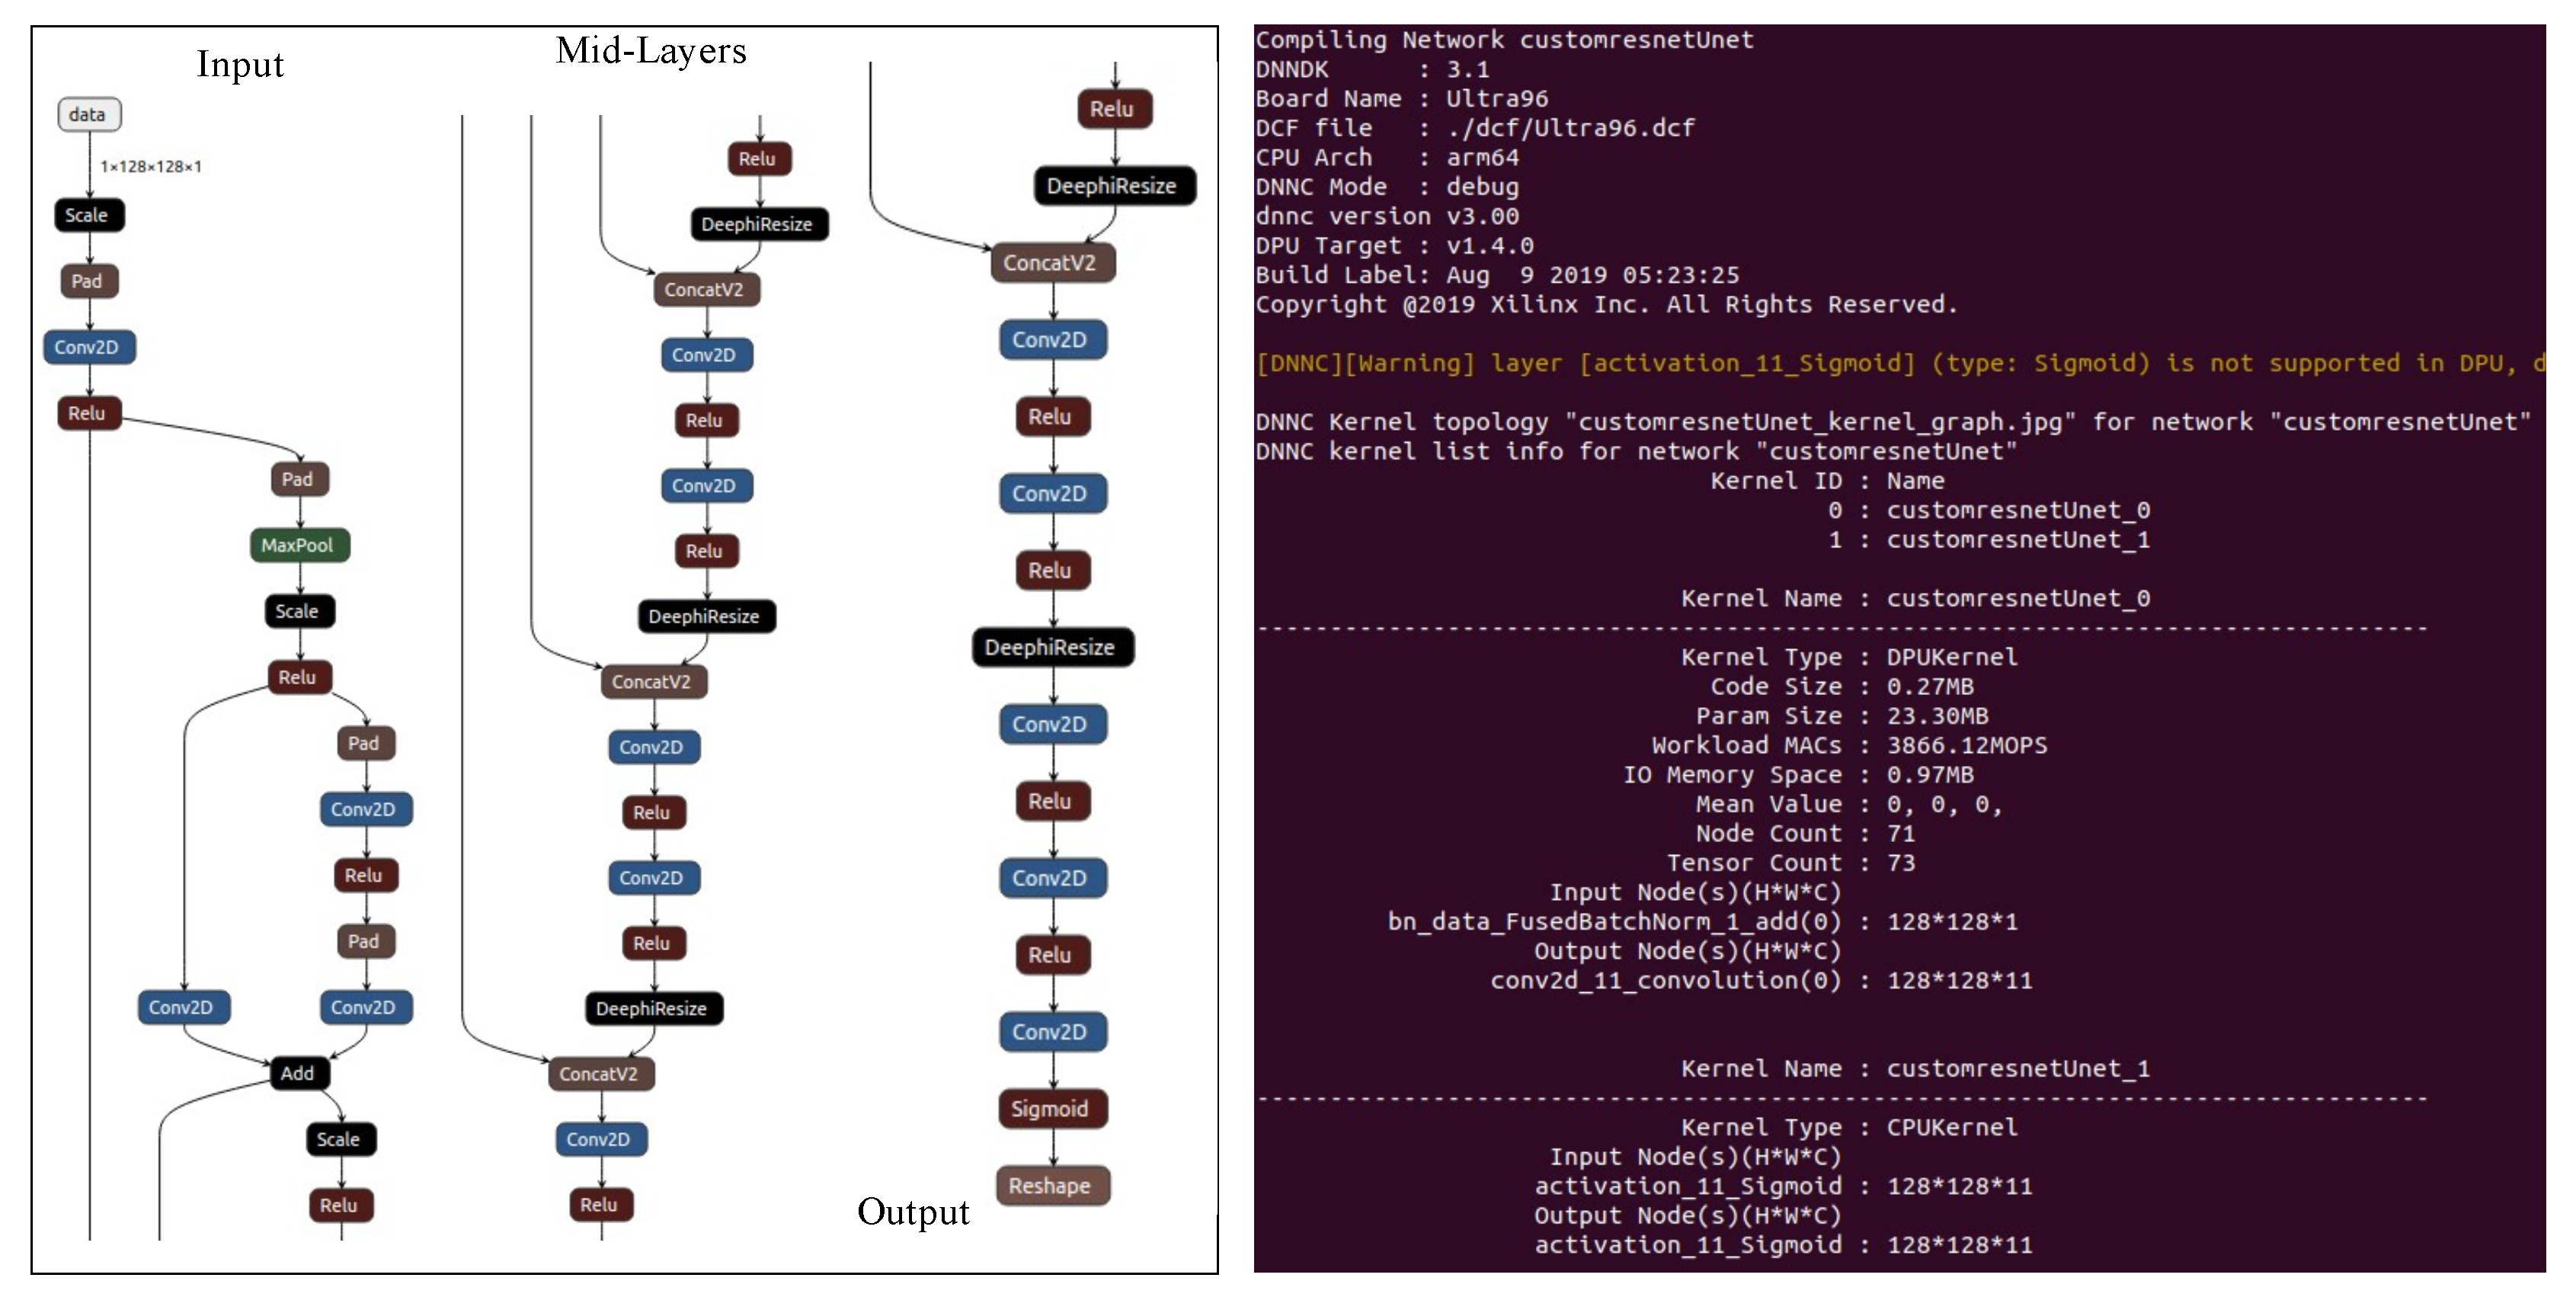Click the Scale node under MaxPool
The width and height of the screenshot is (2576, 1297).
pos(299,611)
